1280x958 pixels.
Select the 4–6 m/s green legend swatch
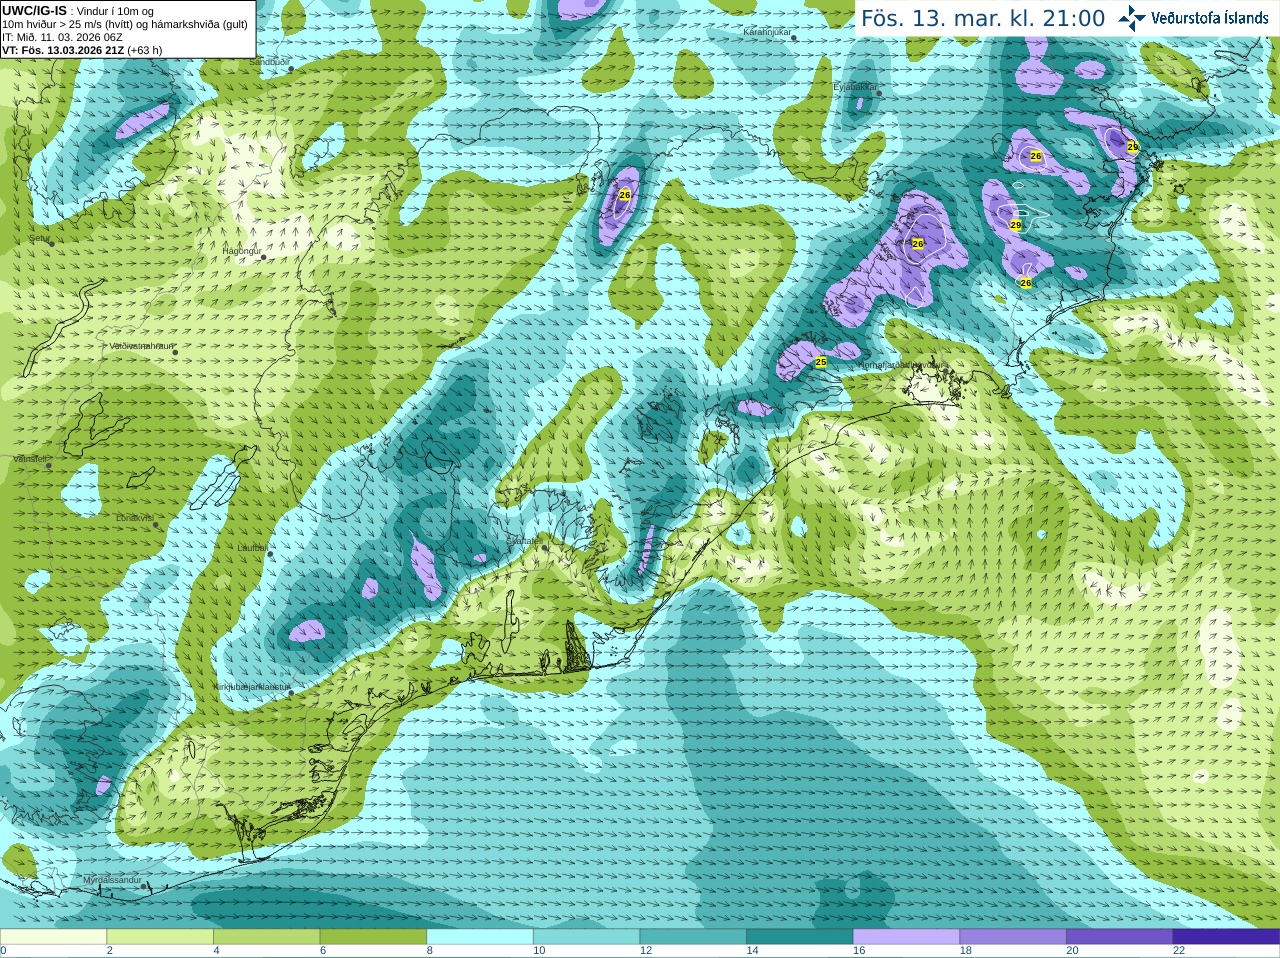tap(266, 937)
